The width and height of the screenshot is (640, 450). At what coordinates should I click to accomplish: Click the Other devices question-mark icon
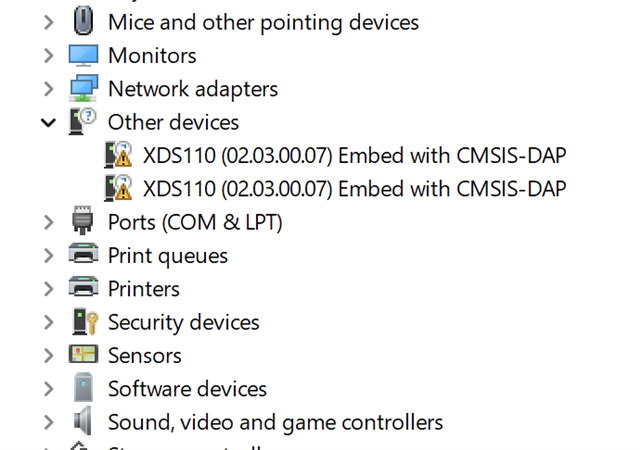(83, 122)
